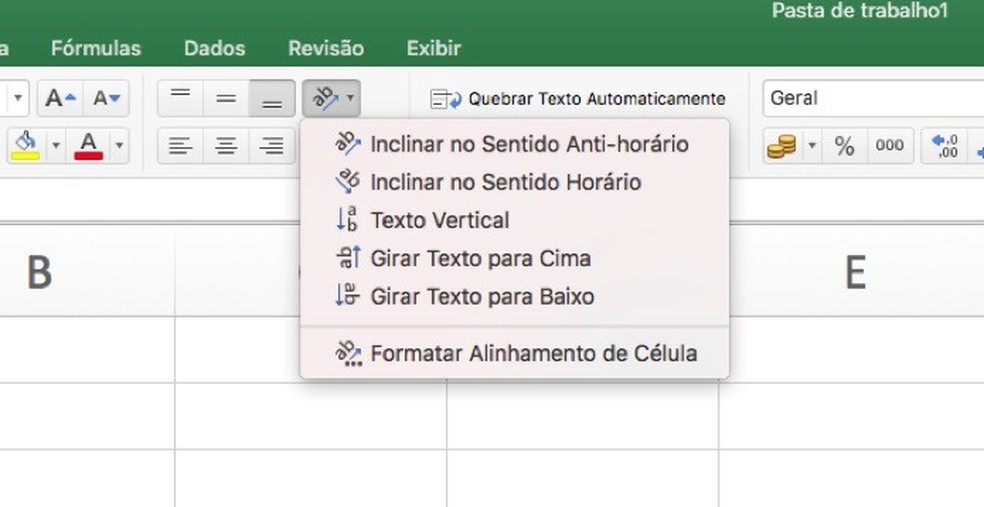Apply percent style format
This screenshot has height=507, width=984.
click(x=844, y=147)
